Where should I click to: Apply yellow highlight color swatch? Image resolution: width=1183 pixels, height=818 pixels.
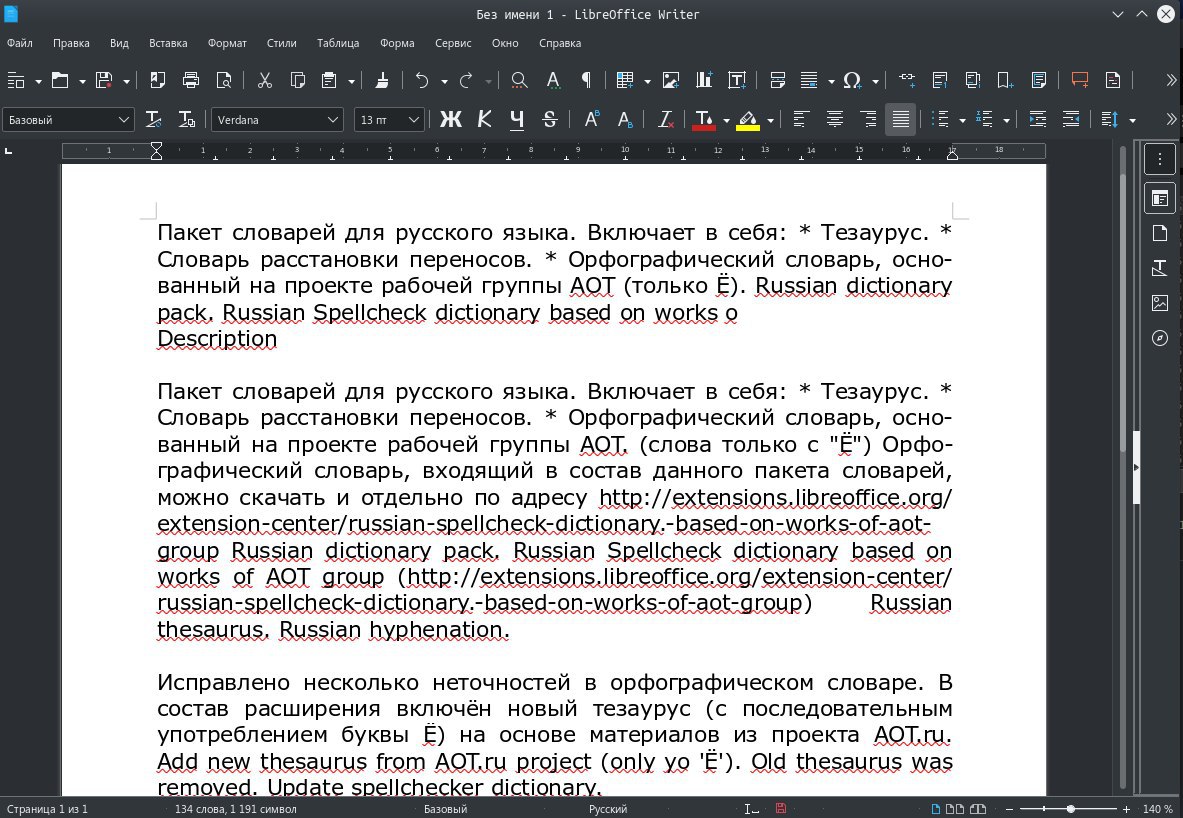point(748,120)
